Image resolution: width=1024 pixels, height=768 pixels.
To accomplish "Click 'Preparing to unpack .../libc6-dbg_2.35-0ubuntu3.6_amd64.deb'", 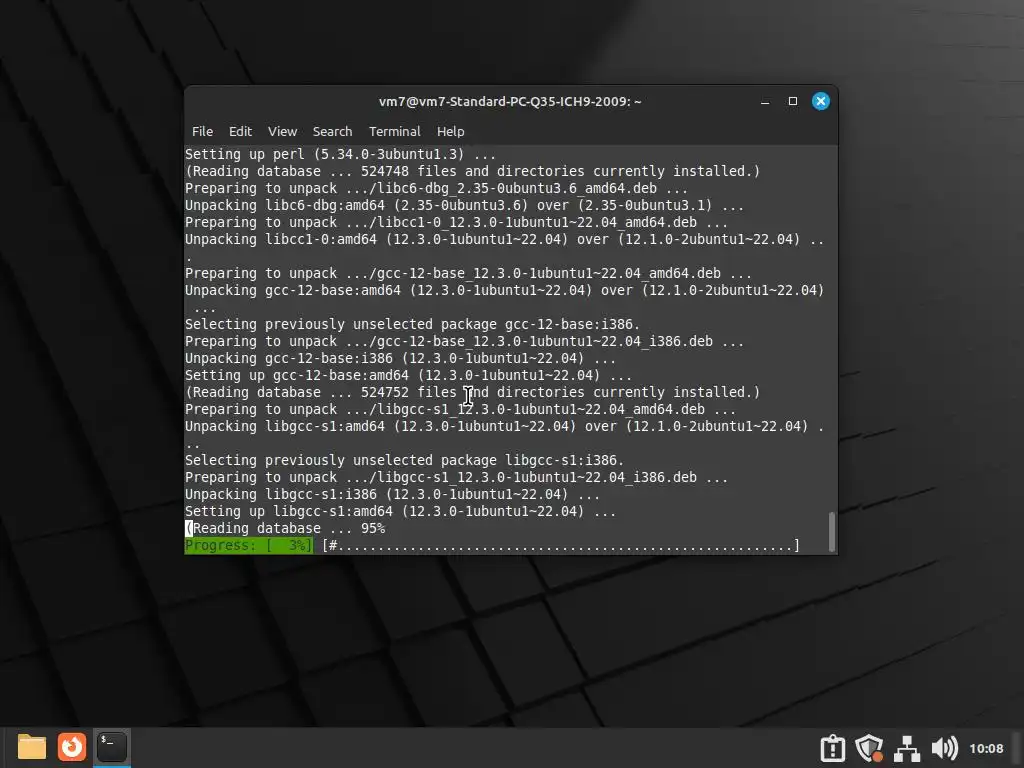I will pos(436,188).
